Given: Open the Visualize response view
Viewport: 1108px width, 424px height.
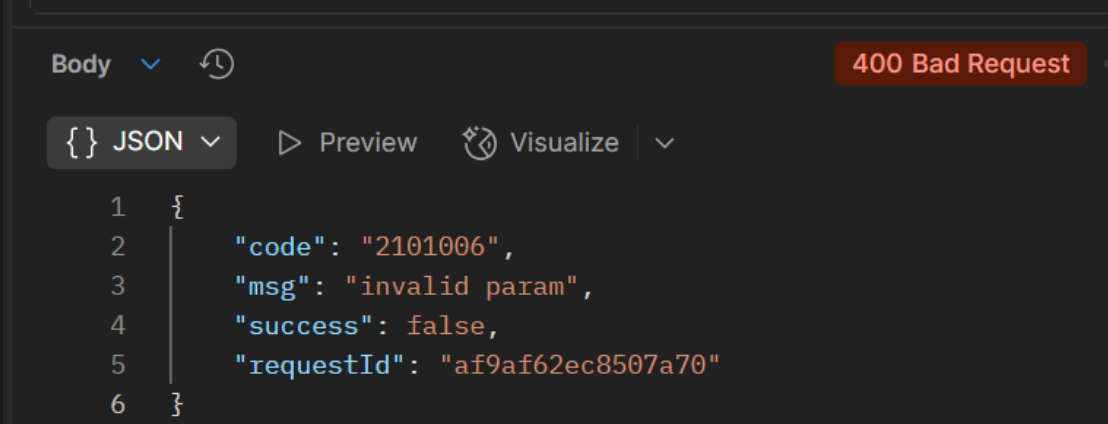Looking at the screenshot, I should (564, 143).
